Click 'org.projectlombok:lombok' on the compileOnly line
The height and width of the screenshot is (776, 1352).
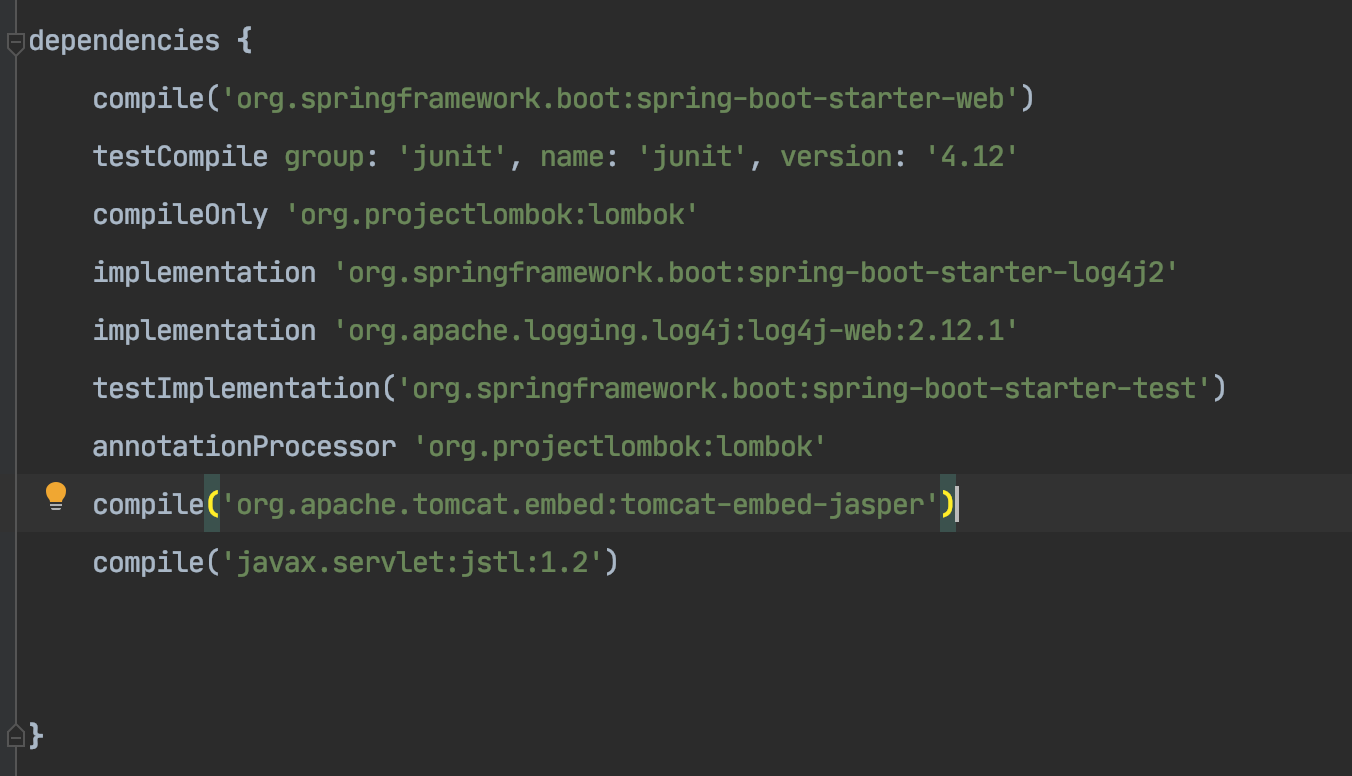[492, 215]
